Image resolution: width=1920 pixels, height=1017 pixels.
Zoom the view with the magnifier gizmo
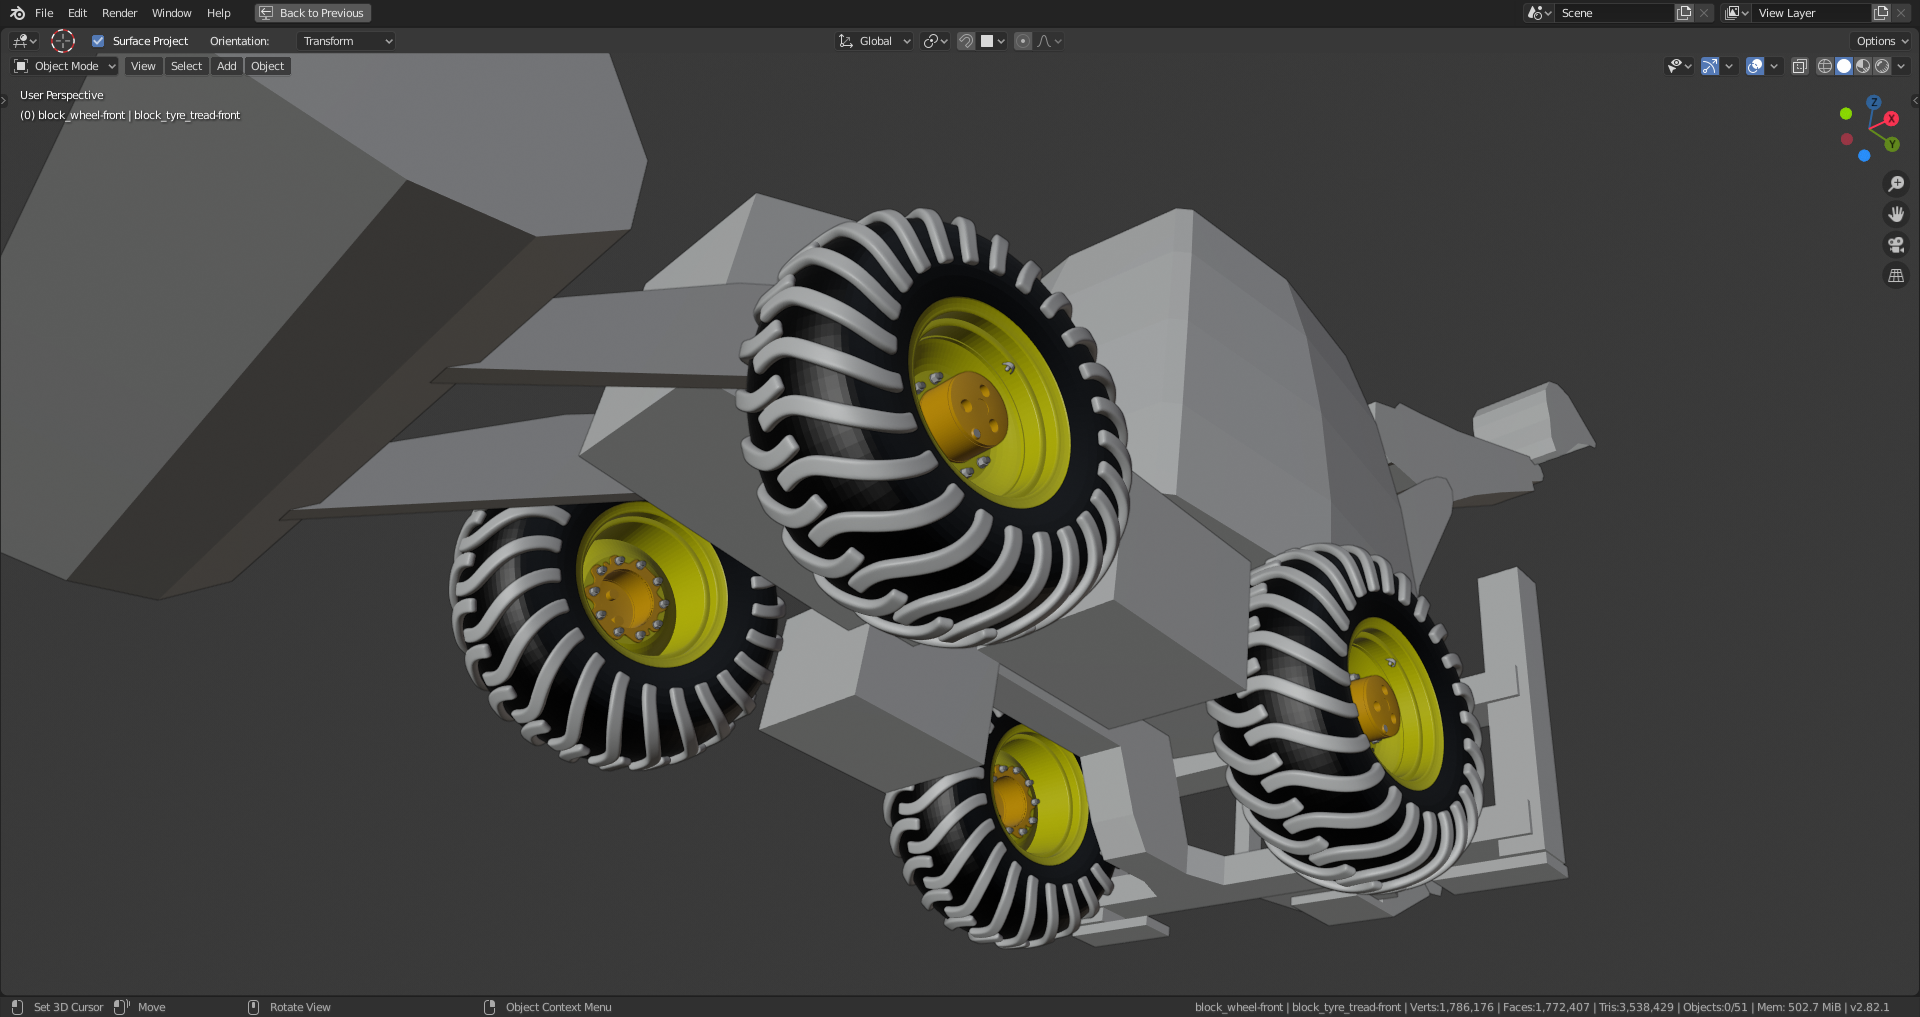click(1895, 184)
